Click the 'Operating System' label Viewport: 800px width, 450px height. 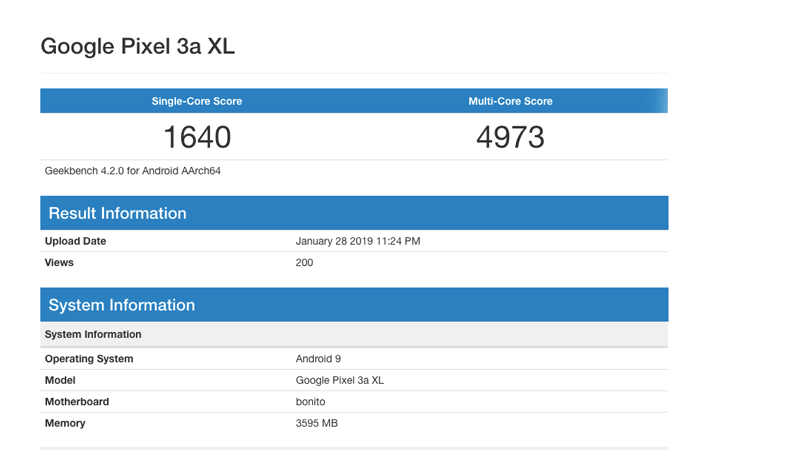click(89, 359)
